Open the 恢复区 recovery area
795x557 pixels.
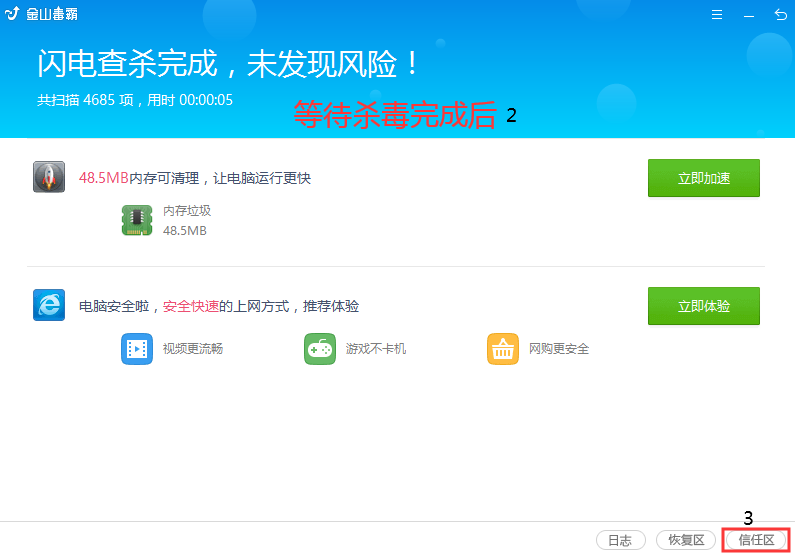[686, 540]
